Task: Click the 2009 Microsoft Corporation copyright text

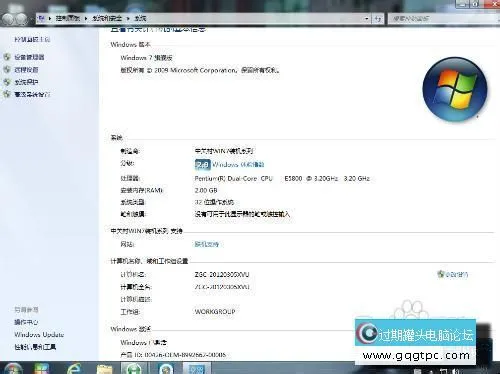Action: 200,70
